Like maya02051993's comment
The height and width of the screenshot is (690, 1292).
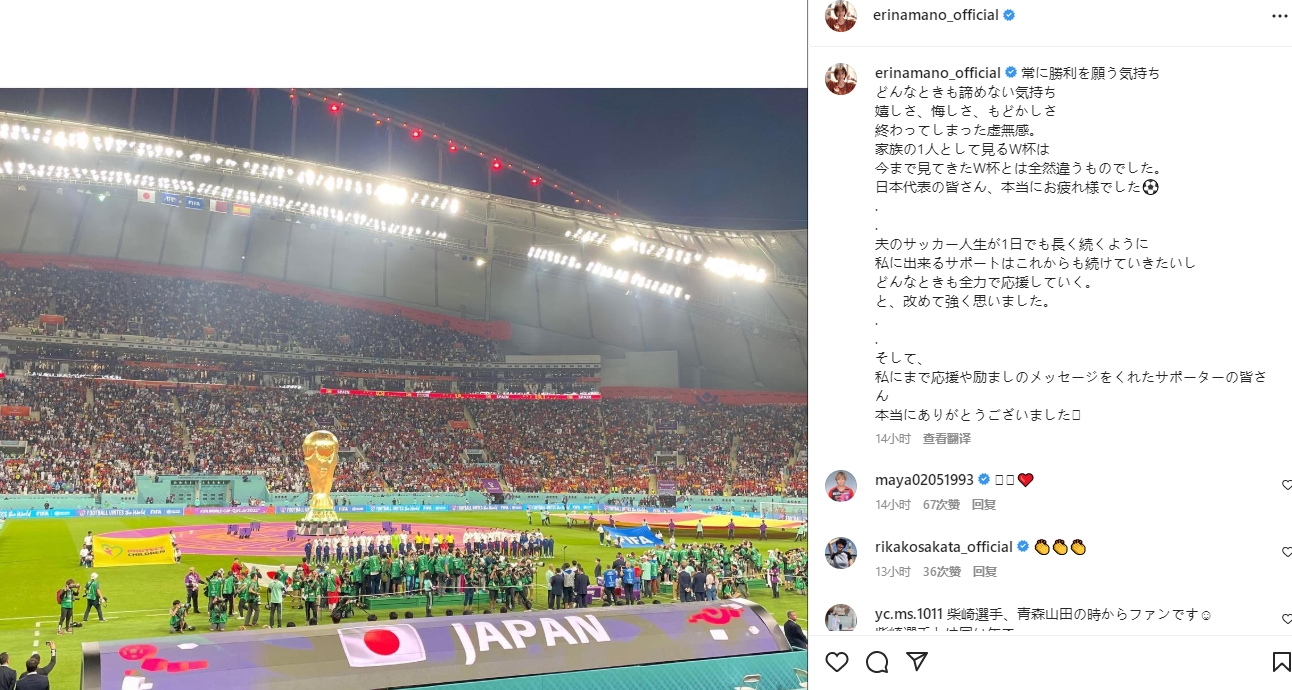[x=1287, y=485]
